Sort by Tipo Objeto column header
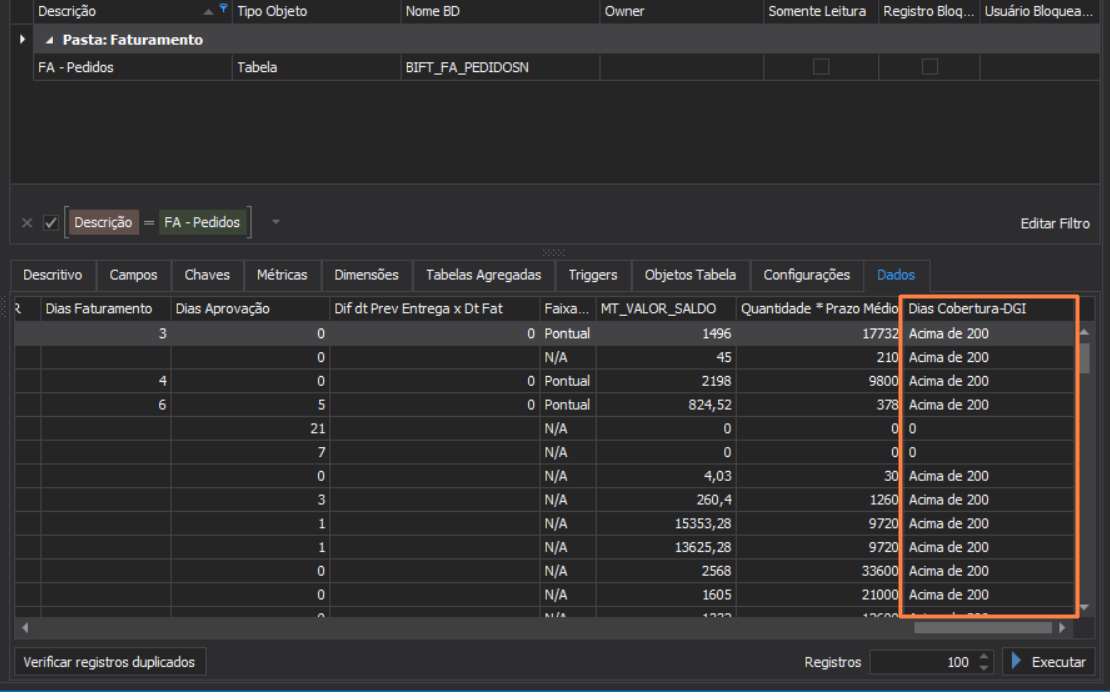This screenshot has width=1110, height=692. (316, 11)
